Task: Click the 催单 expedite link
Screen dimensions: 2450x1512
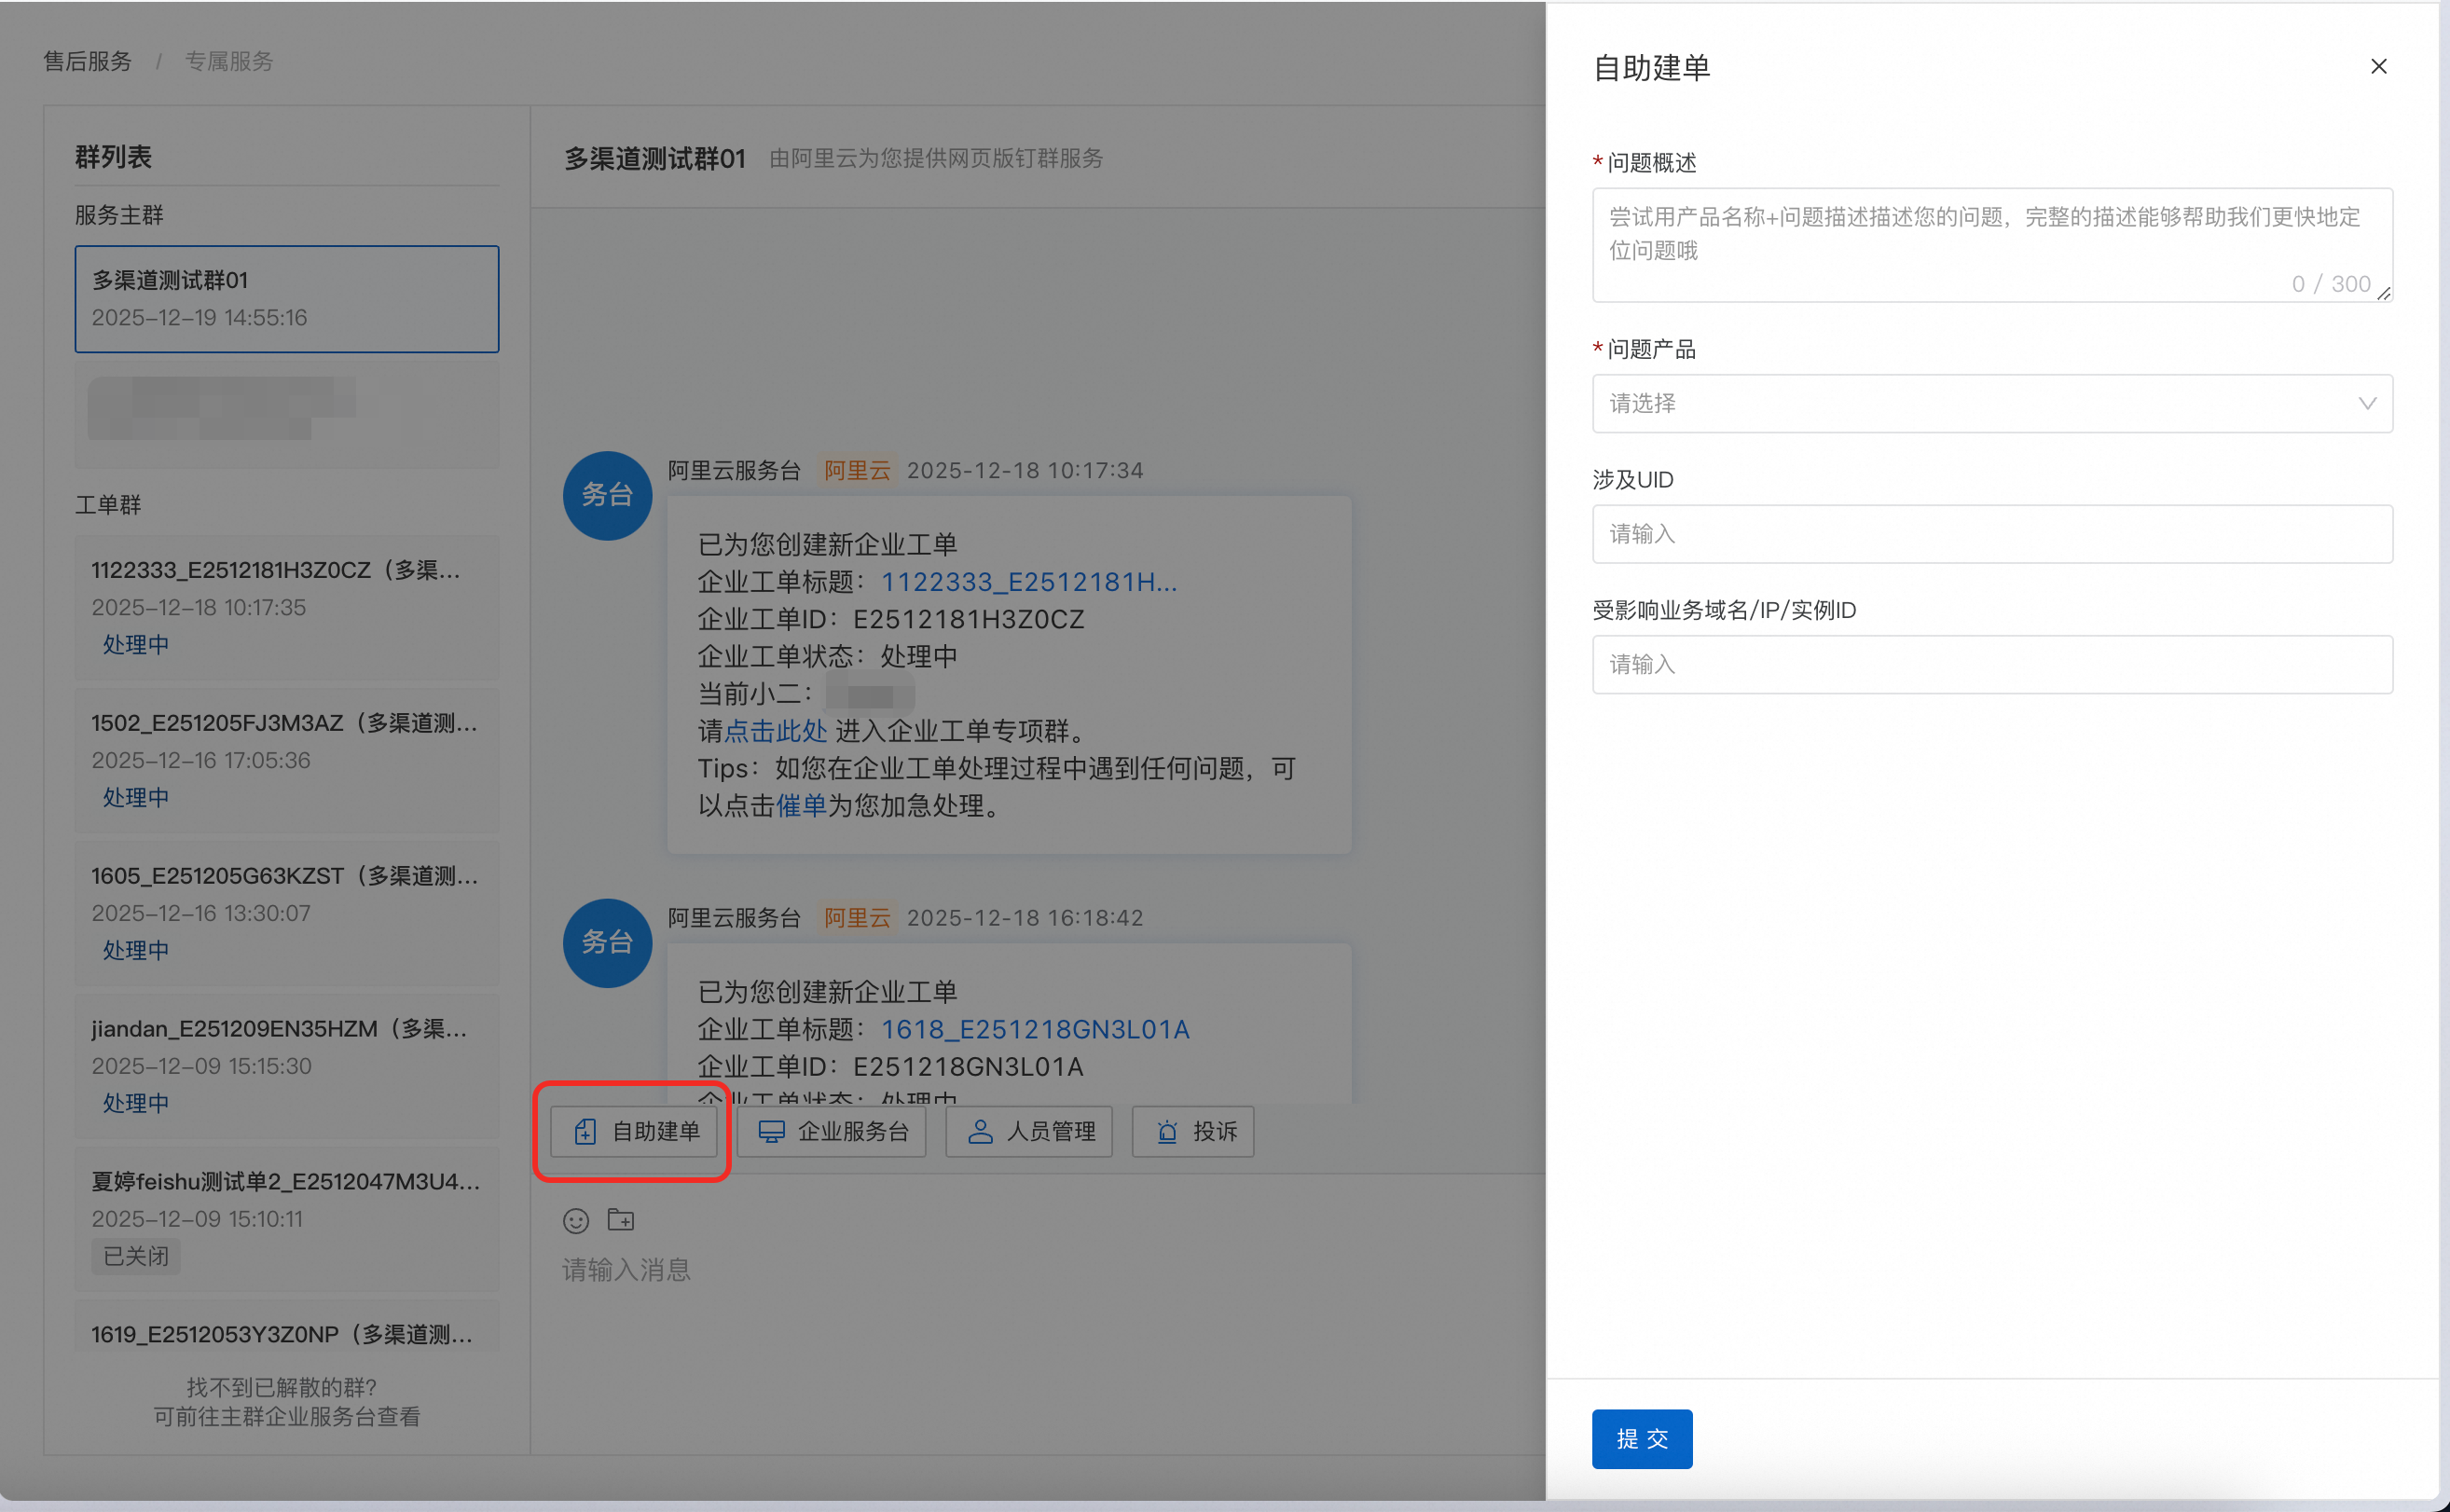Action: (801, 806)
